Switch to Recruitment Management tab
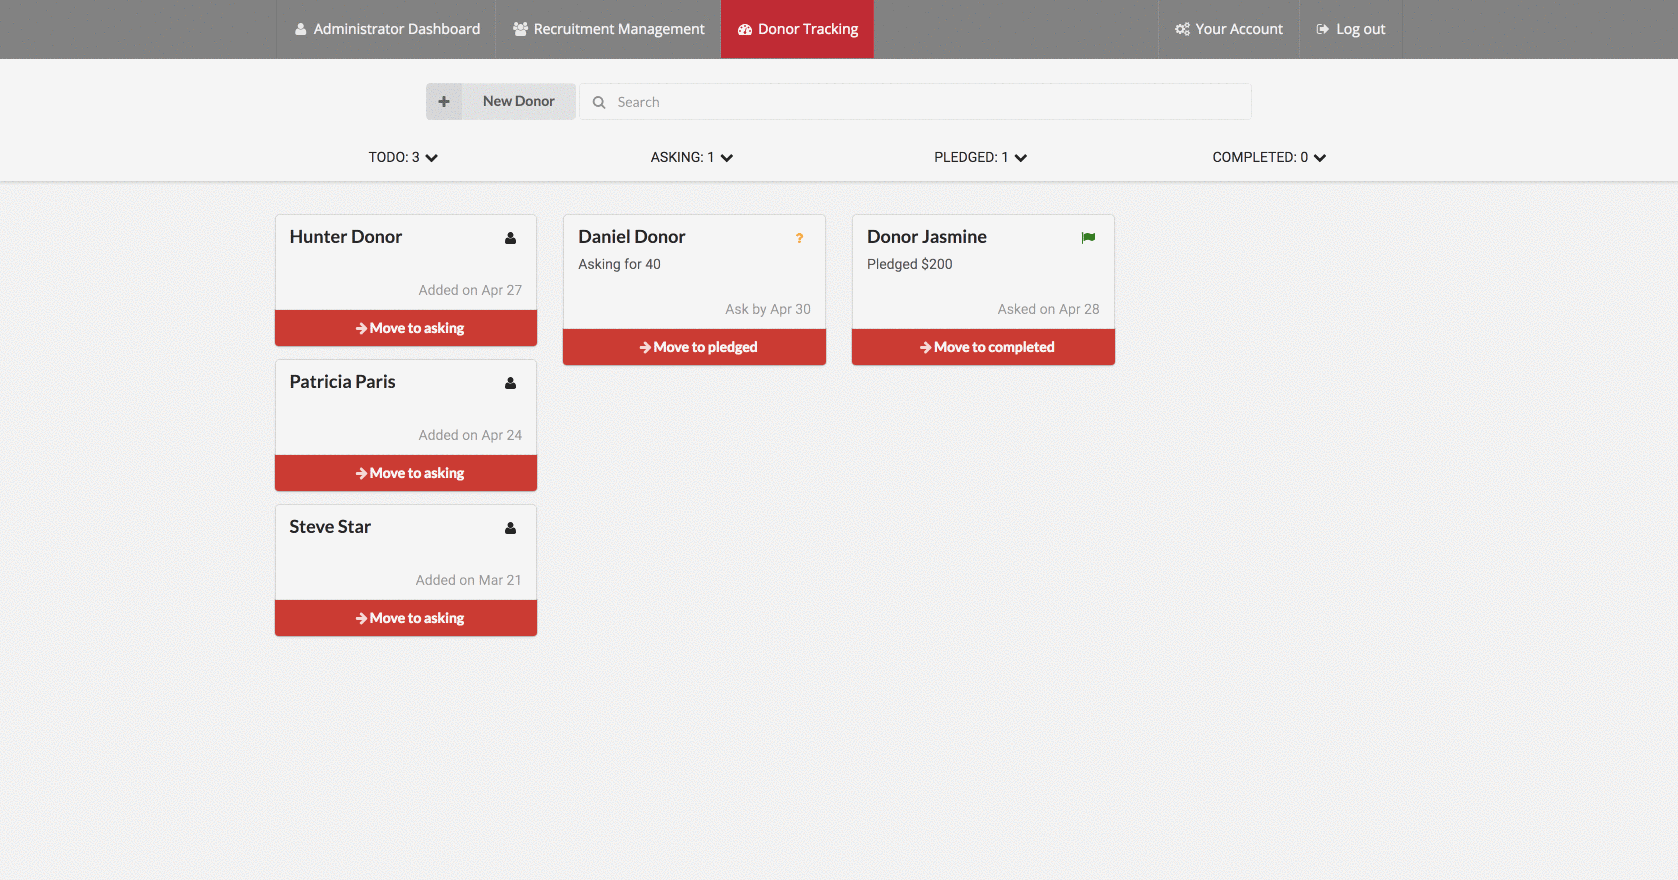This screenshot has width=1678, height=880. (x=608, y=29)
